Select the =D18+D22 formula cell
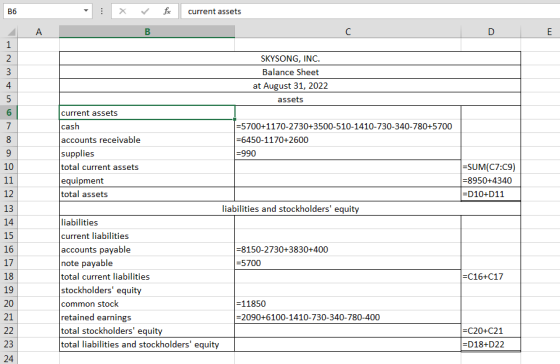 491,344
